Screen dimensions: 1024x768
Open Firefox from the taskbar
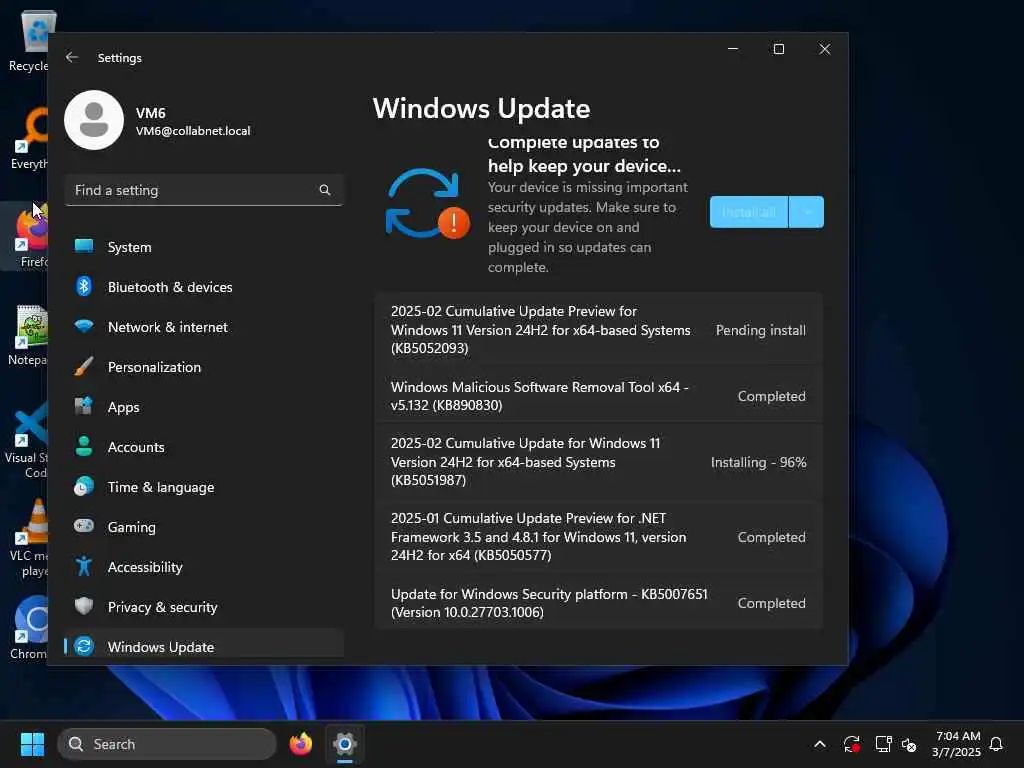click(x=301, y=744)
